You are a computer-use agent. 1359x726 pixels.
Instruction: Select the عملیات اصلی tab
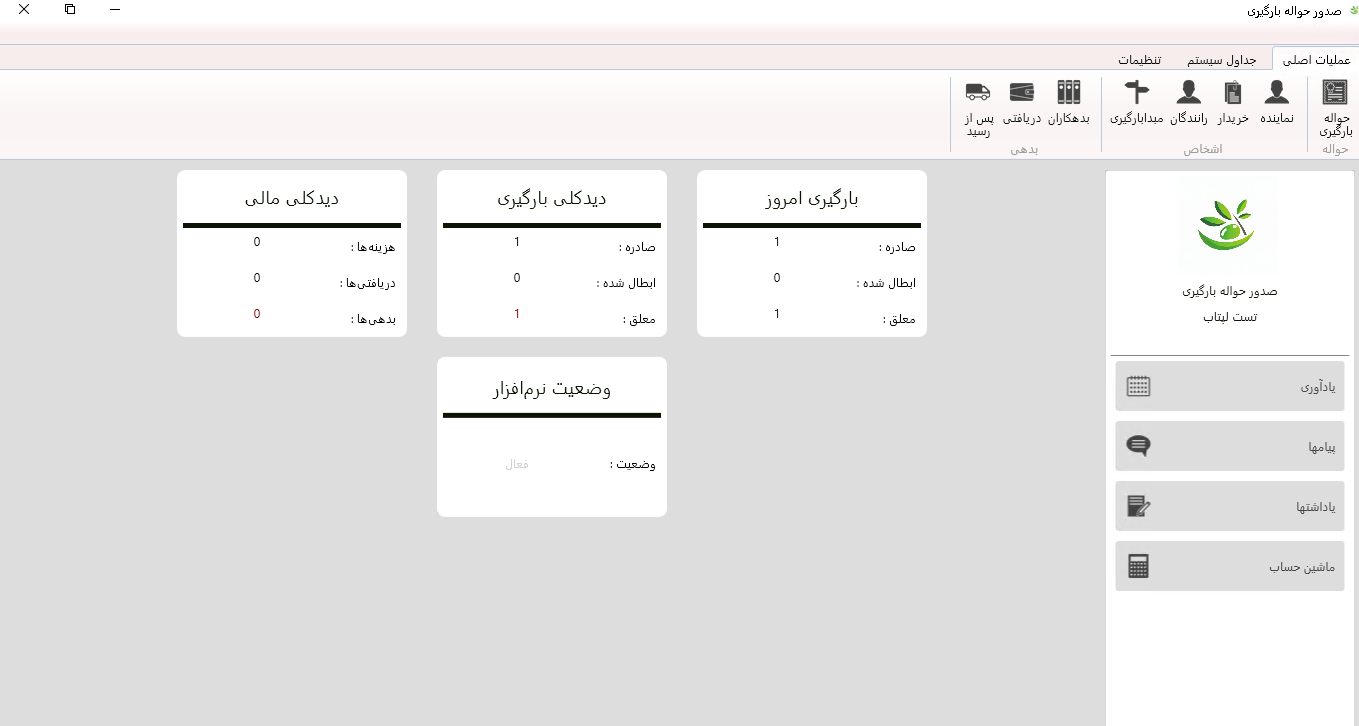click(1316, 59)
